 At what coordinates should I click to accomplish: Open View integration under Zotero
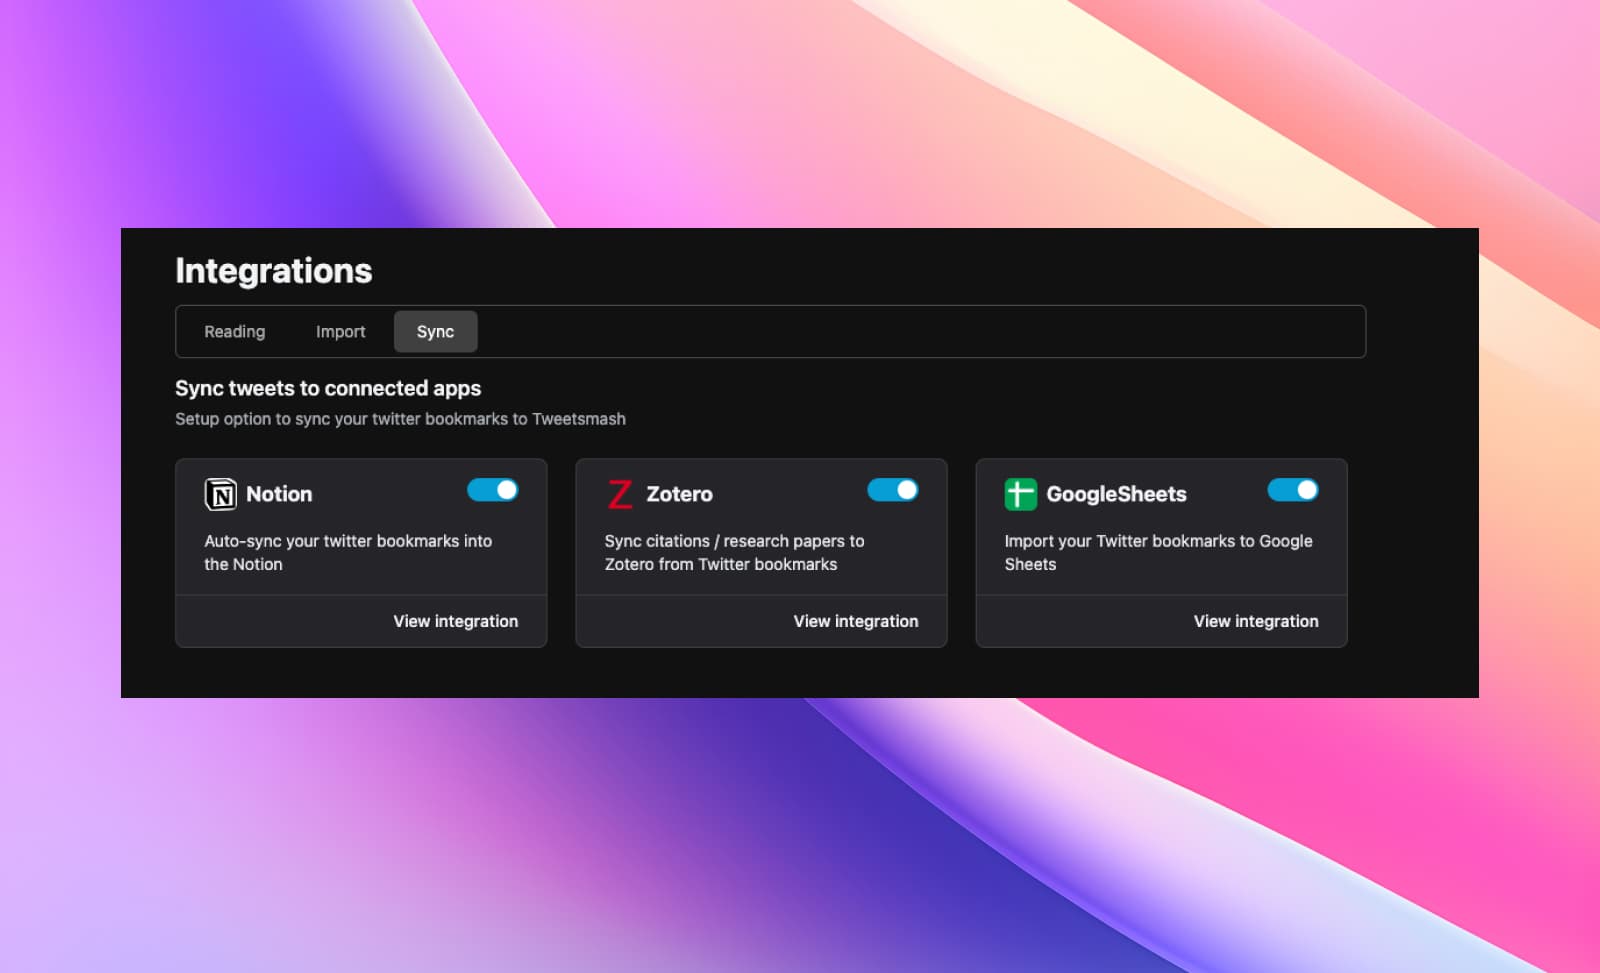[x=856, y=621]
